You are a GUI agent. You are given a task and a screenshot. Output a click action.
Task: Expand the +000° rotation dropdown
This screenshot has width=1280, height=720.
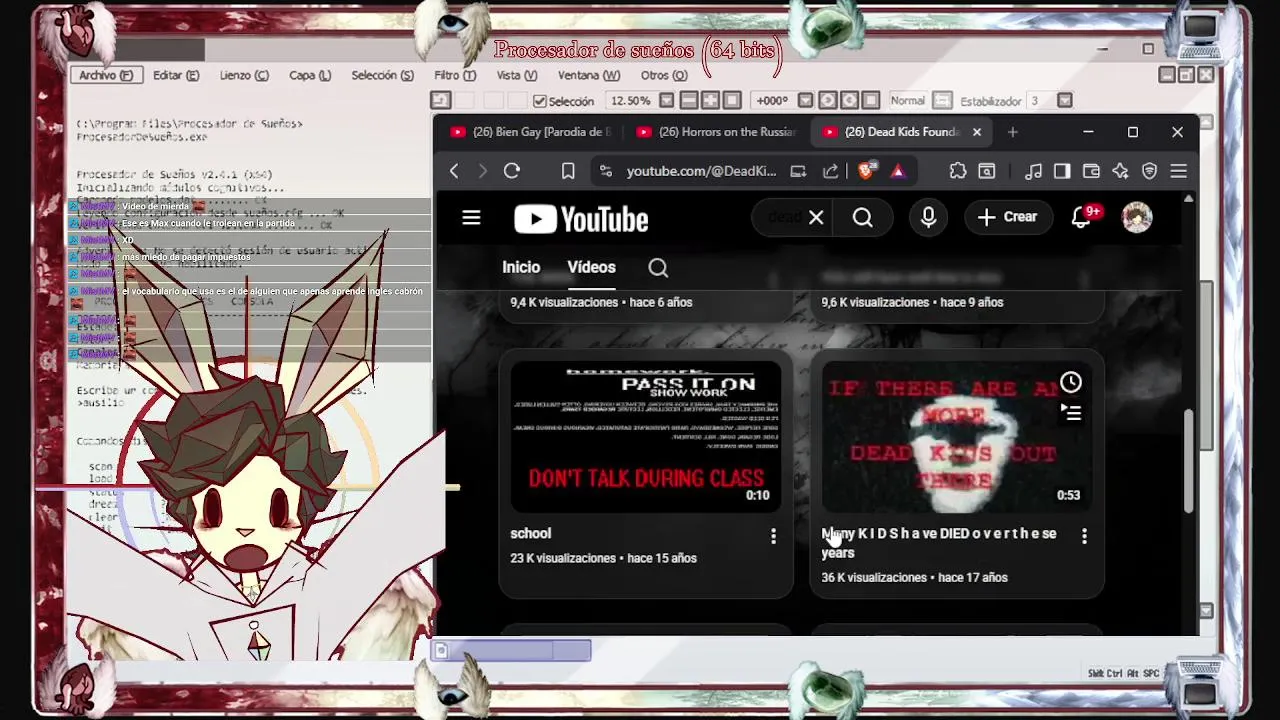pos(805,101)
